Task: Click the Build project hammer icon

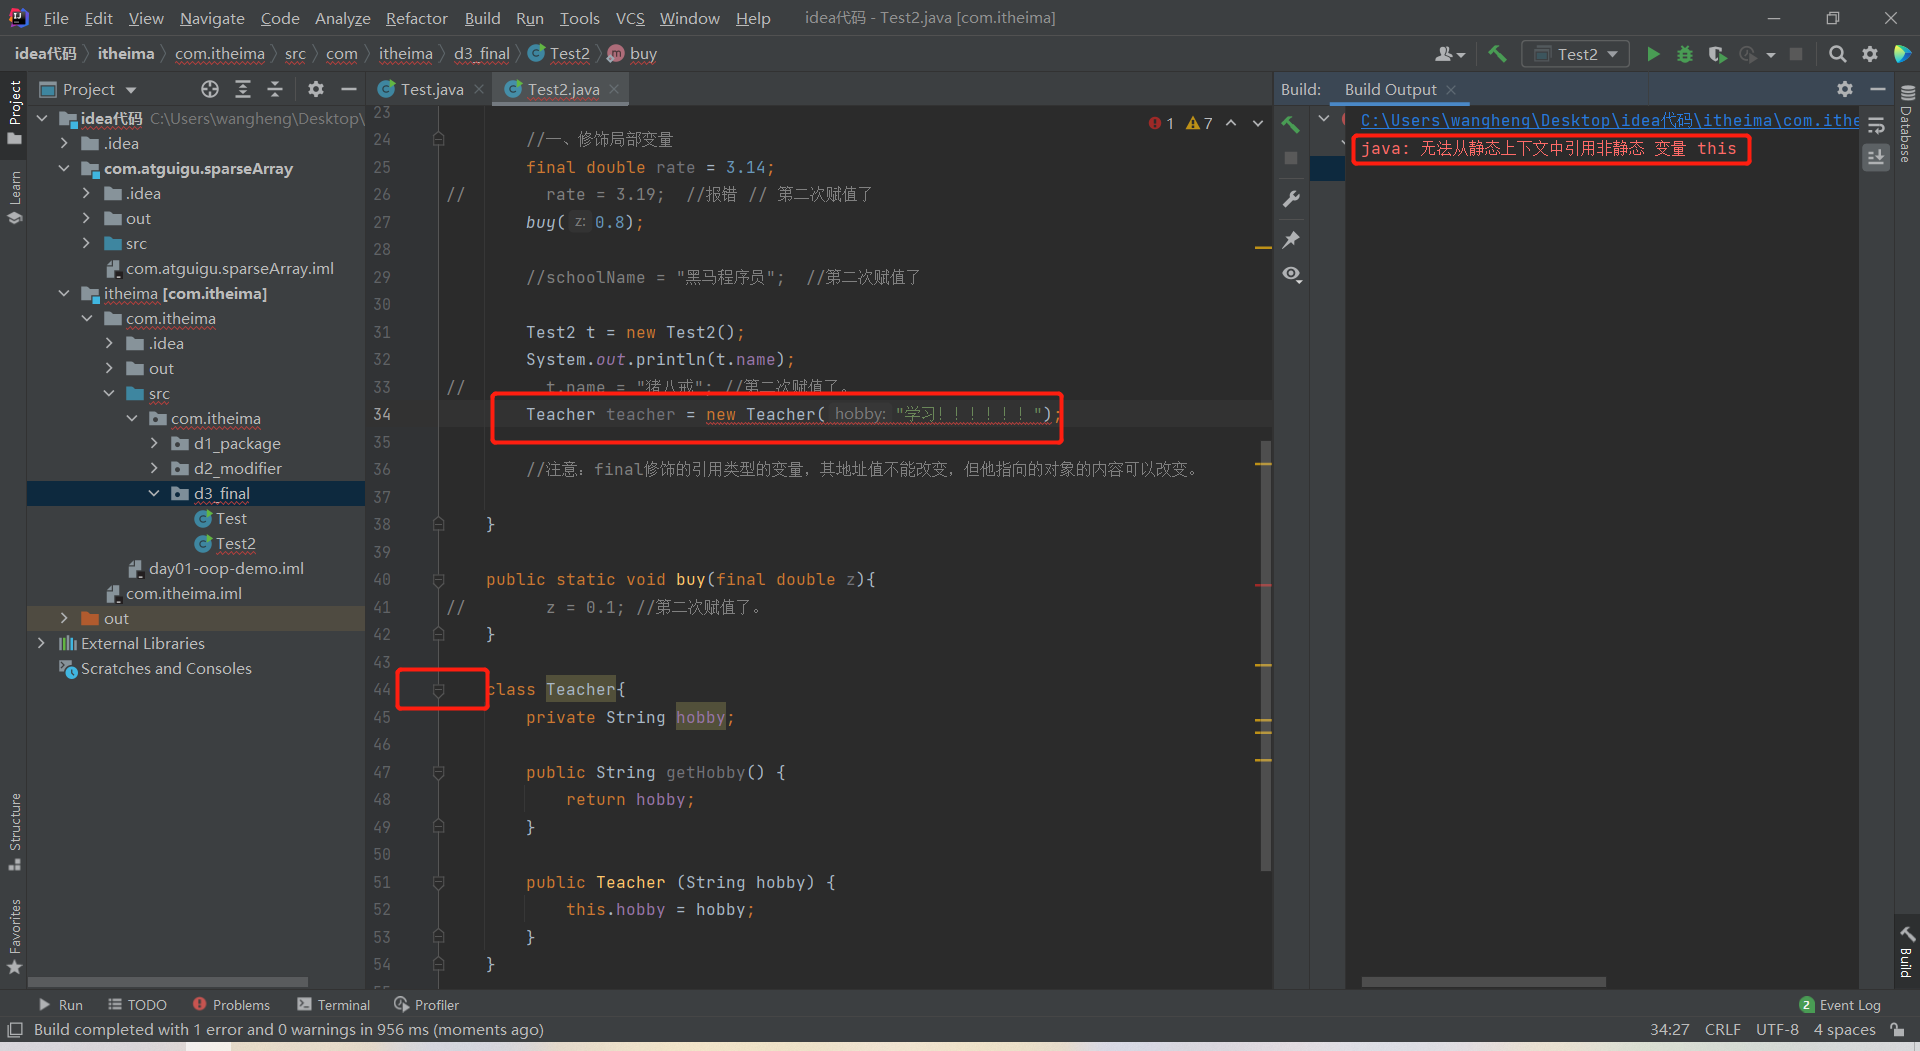Action: click(1497, 54)
